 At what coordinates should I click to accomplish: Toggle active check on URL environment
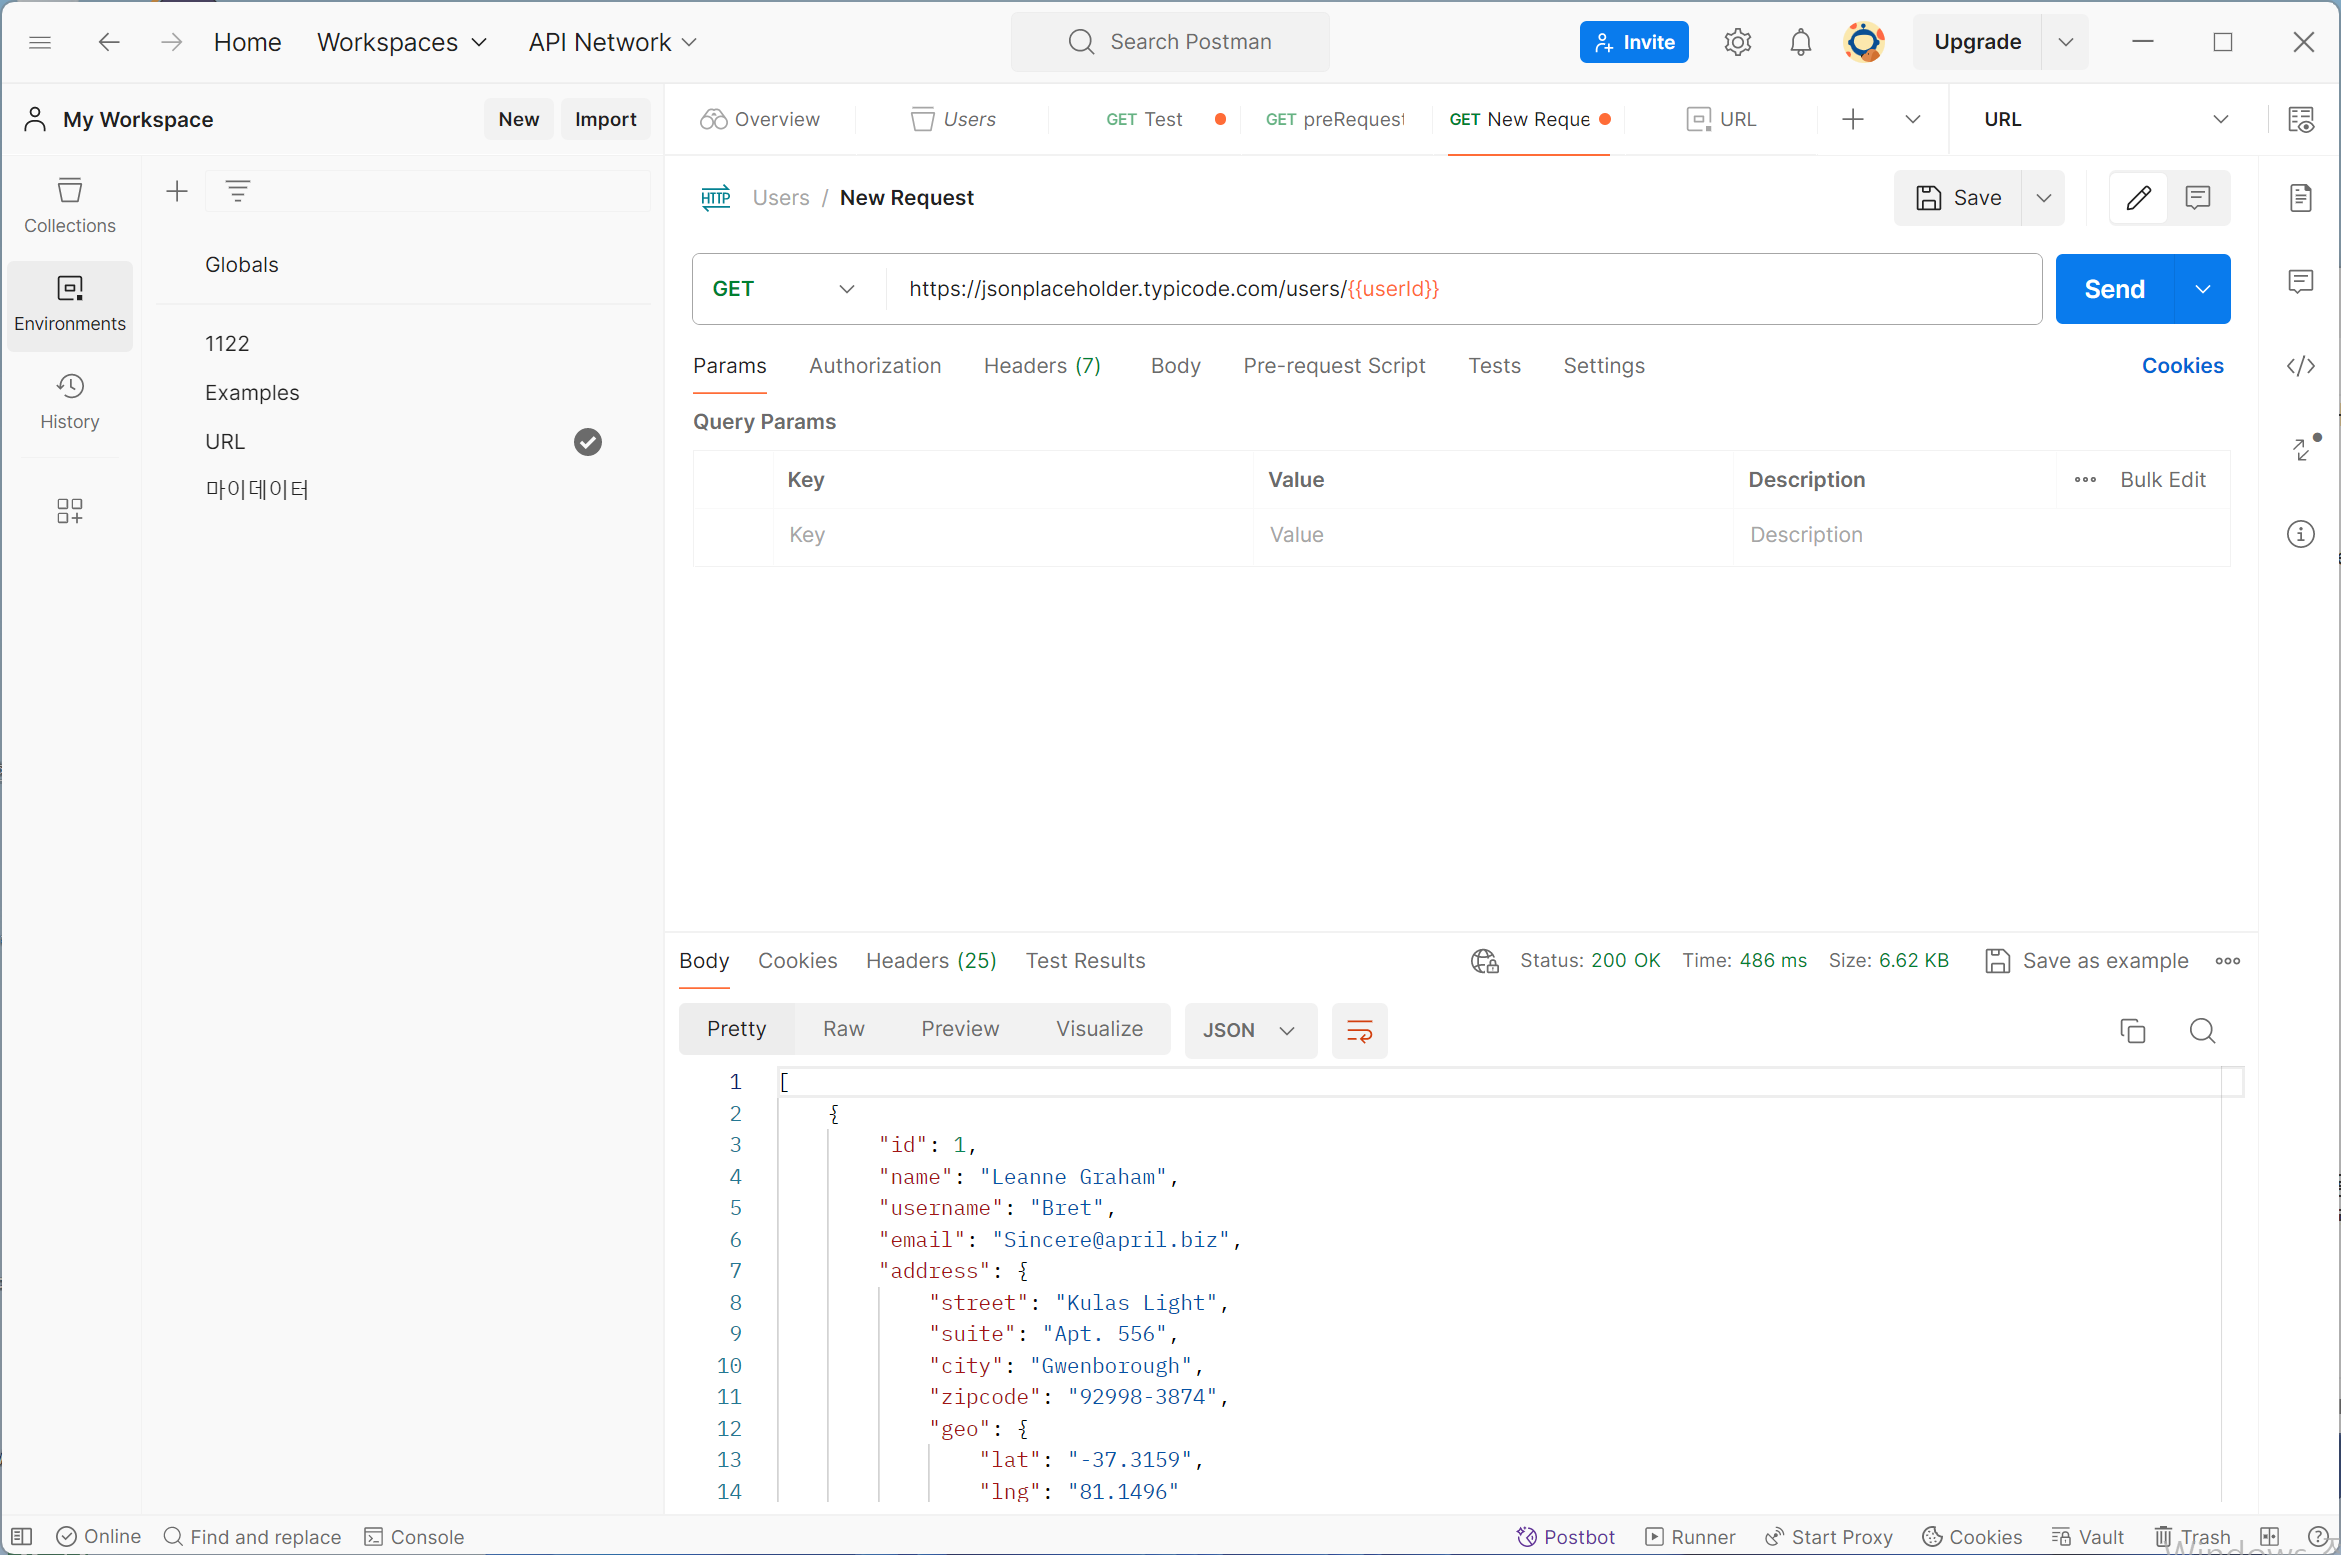pyautogui.click(x=588, y=442)
